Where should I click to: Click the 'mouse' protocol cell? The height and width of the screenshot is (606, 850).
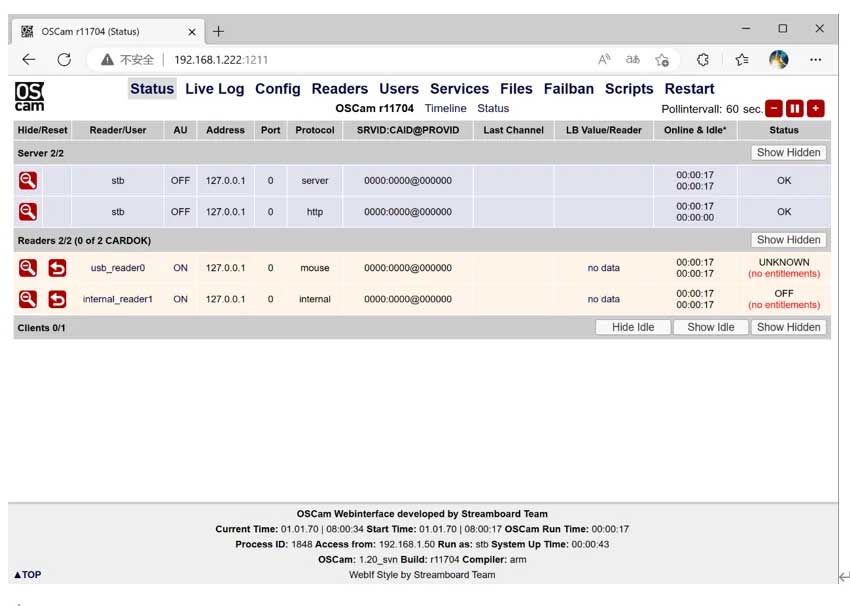click(315, 268)
